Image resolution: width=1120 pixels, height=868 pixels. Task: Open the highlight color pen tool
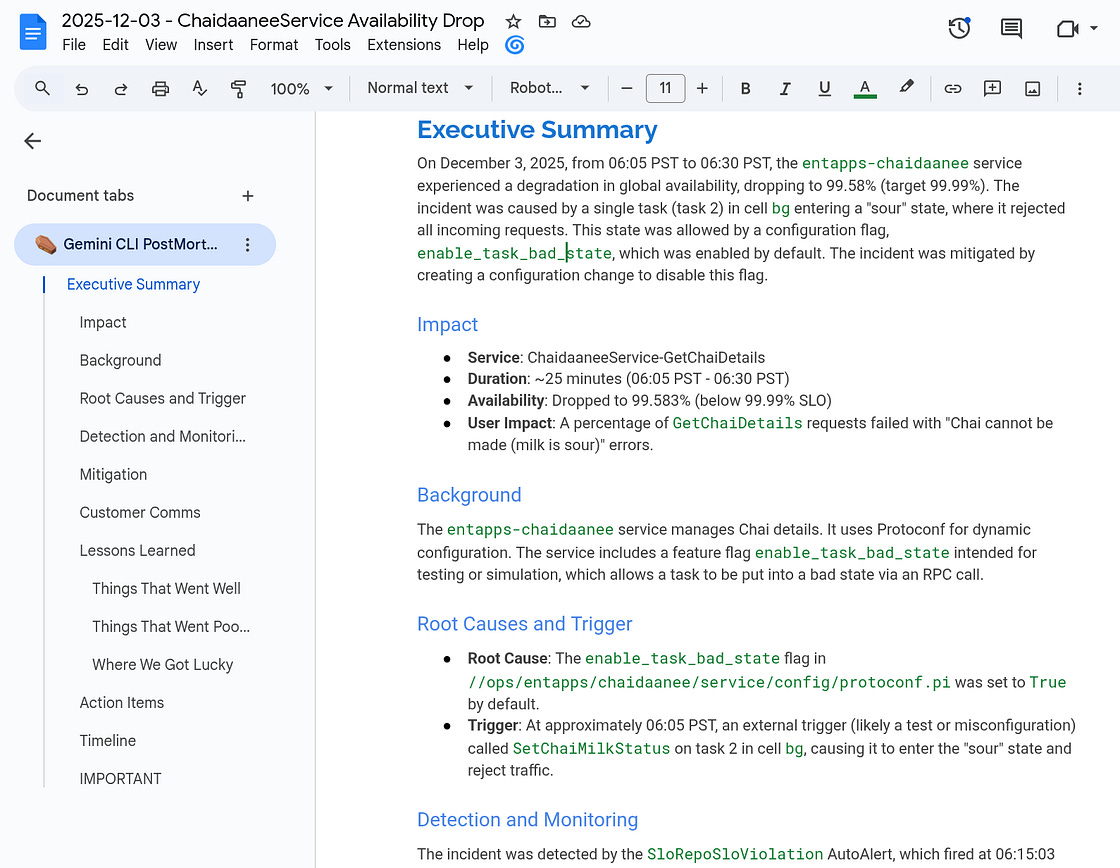point(906,87)
